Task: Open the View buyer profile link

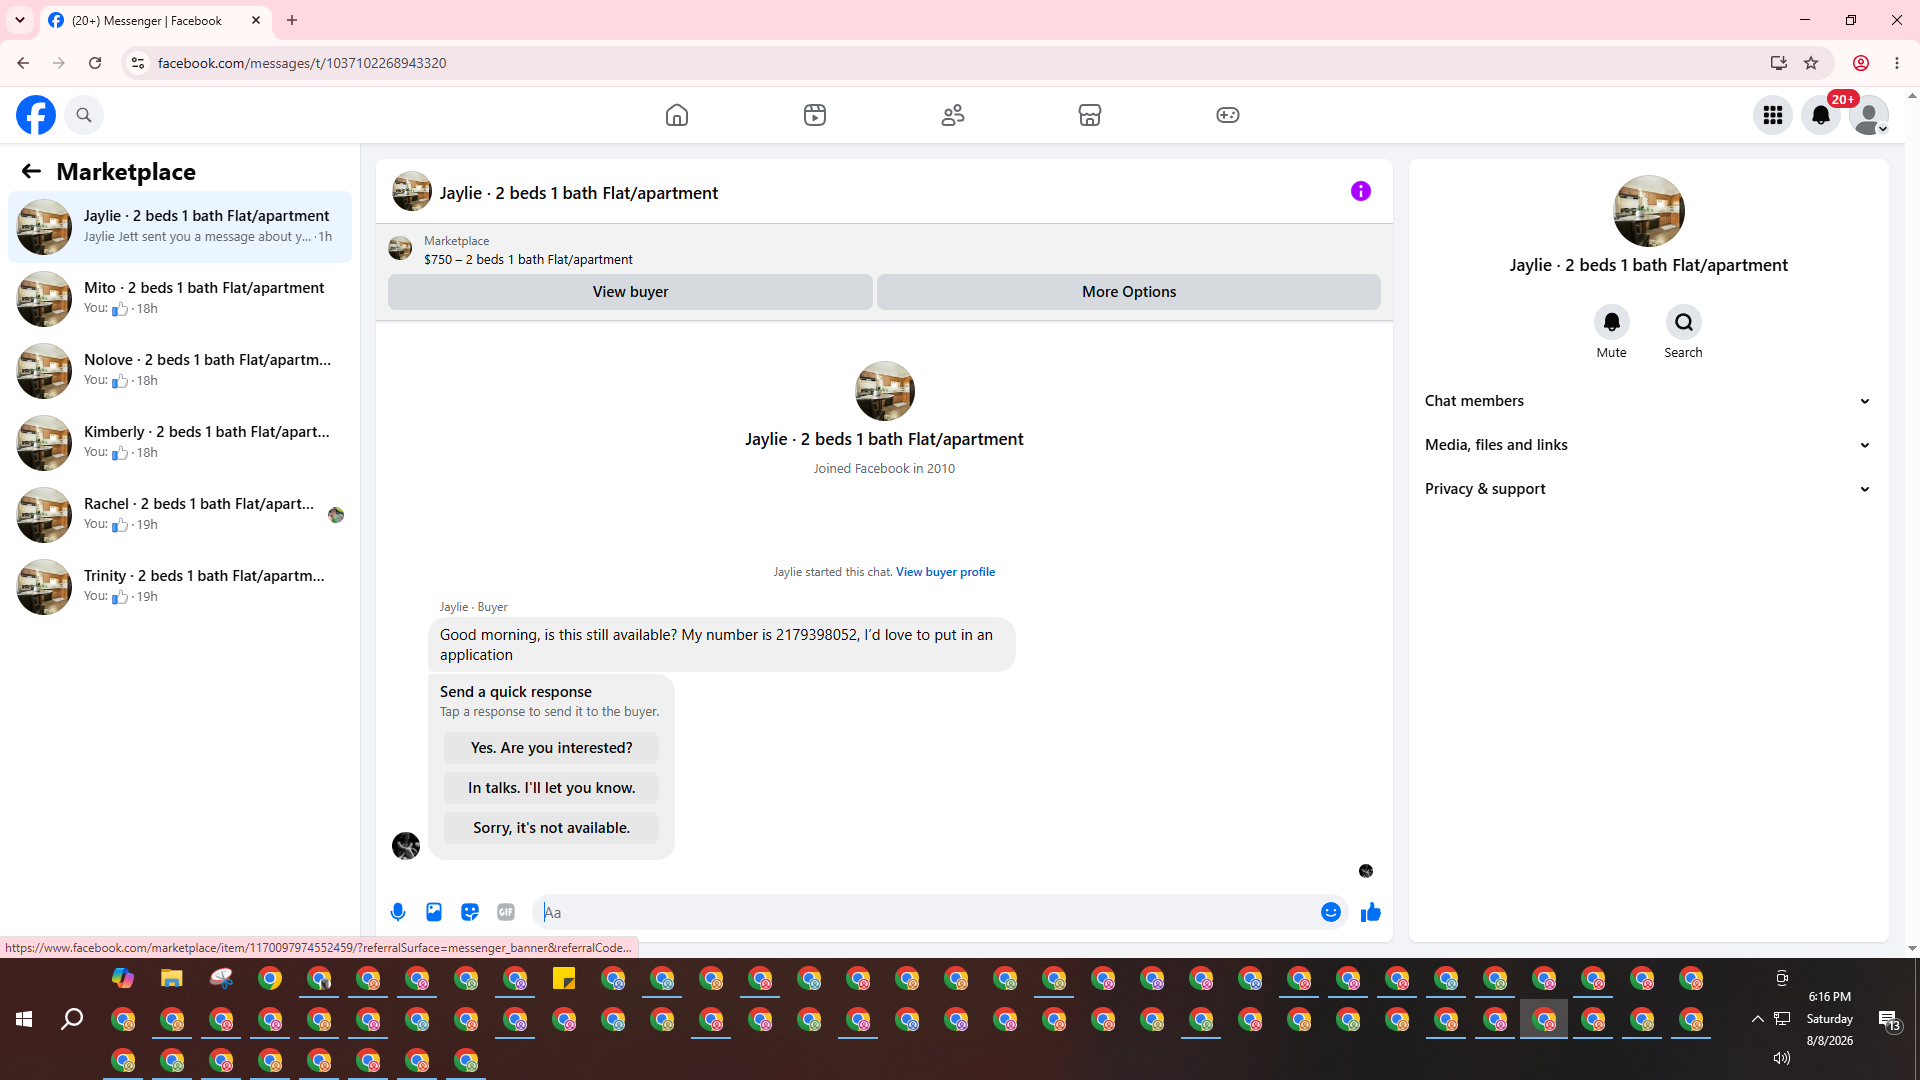Action: (946, 572)
